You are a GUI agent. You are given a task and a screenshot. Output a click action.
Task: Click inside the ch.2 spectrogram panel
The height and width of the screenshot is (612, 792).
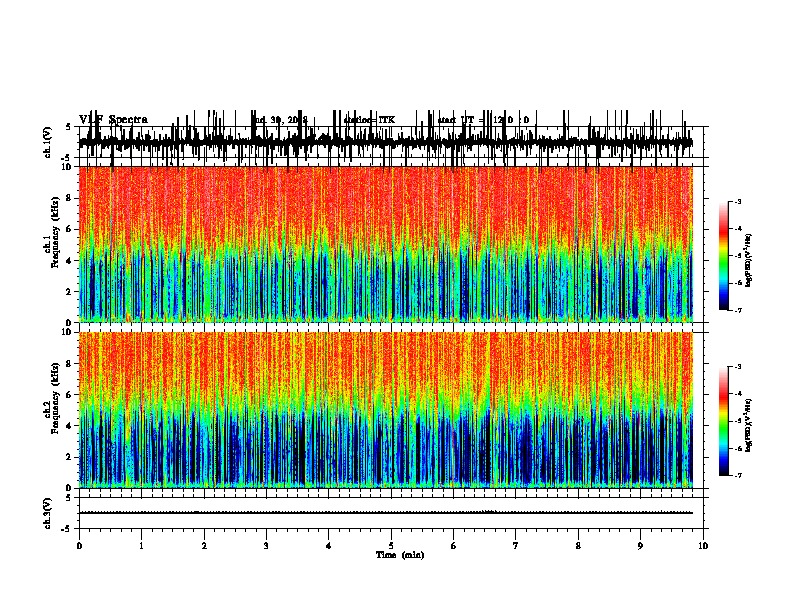tap(385, 410)
